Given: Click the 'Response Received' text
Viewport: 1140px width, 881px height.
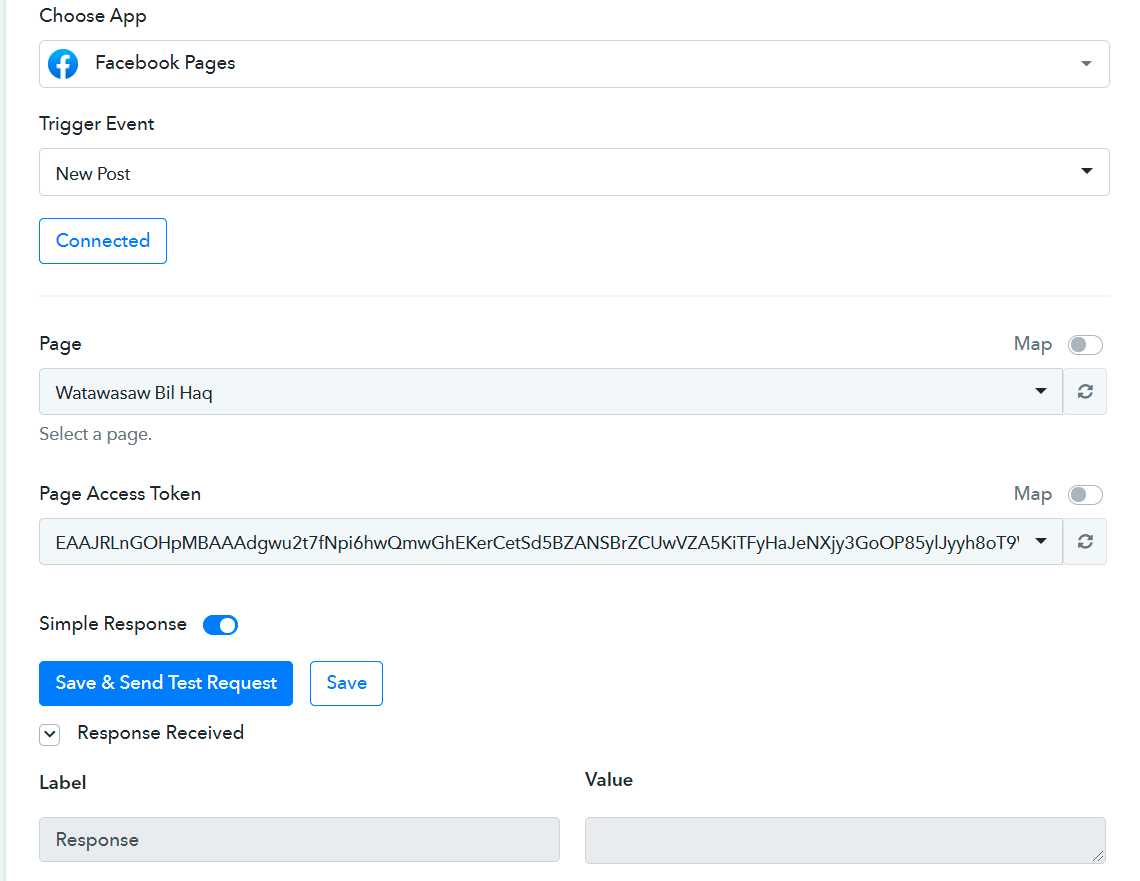Looking at the screenshot, I should 161,733.
